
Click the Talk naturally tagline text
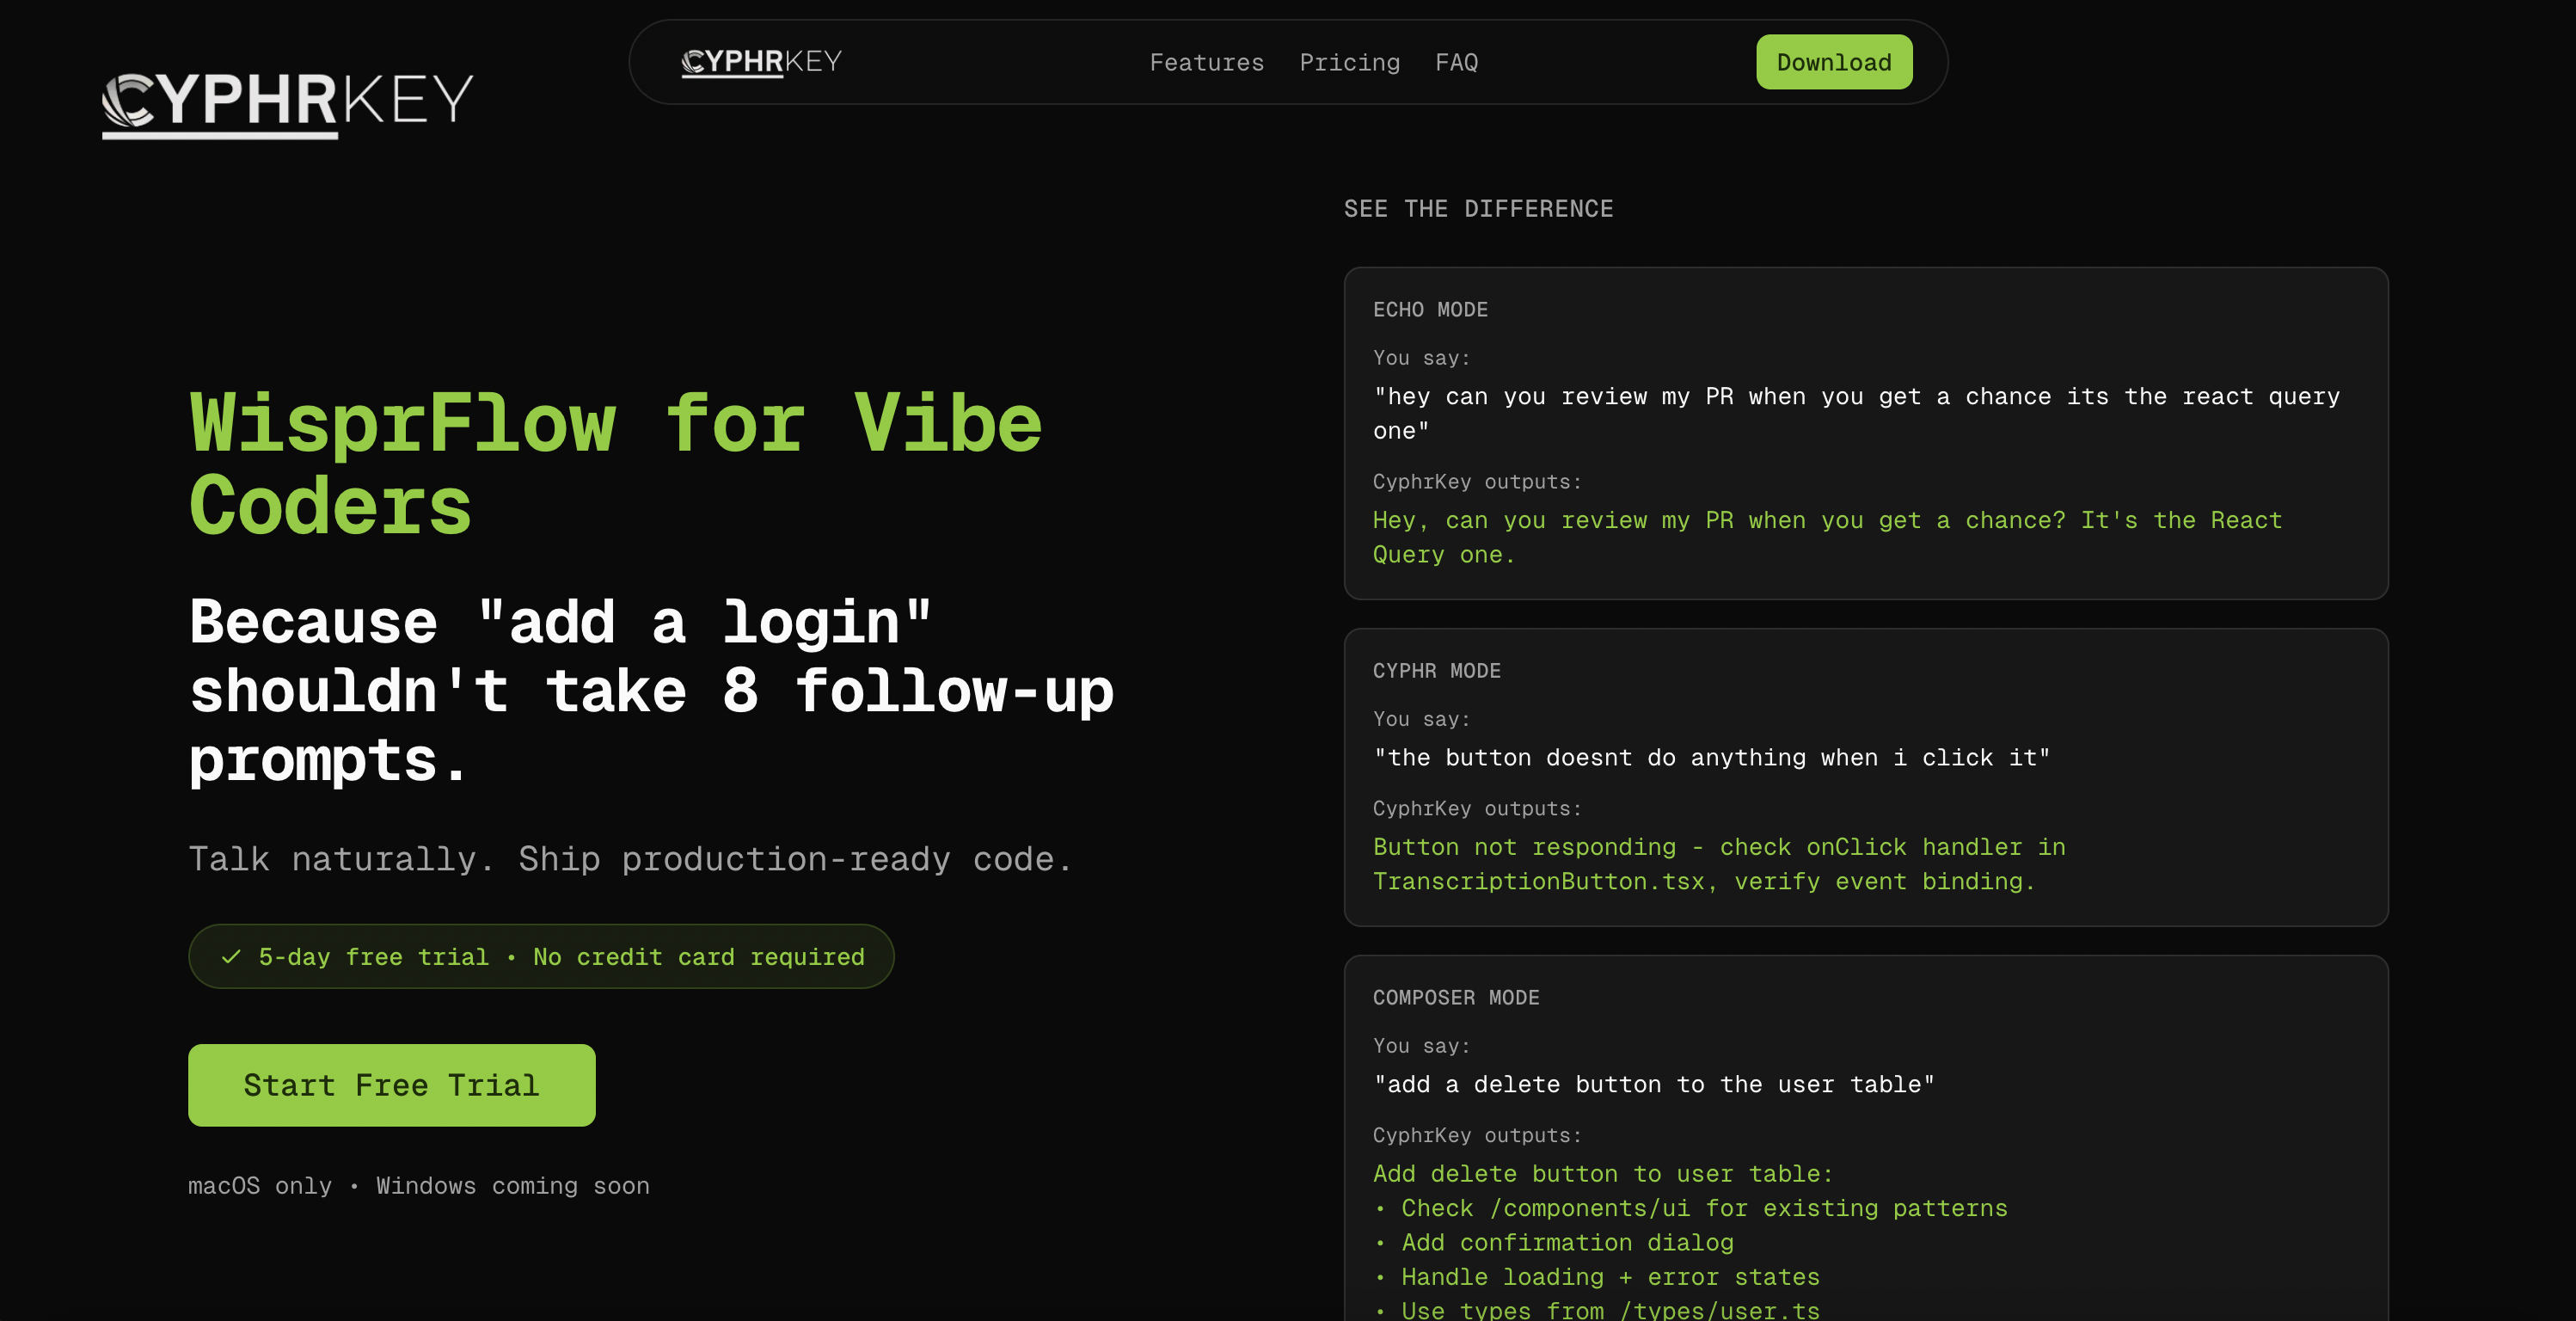pos(630,858)
